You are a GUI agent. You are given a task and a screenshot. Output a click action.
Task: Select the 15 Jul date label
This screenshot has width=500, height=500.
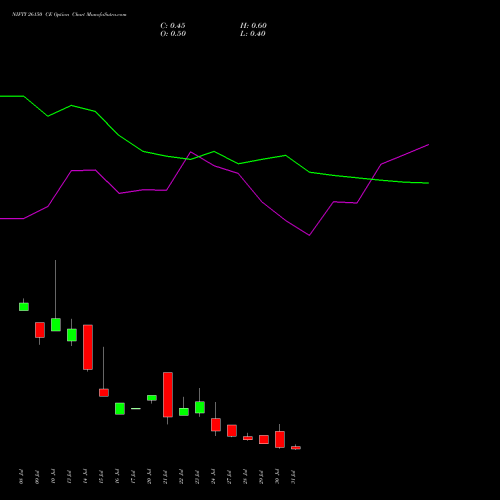coord(102,477)
